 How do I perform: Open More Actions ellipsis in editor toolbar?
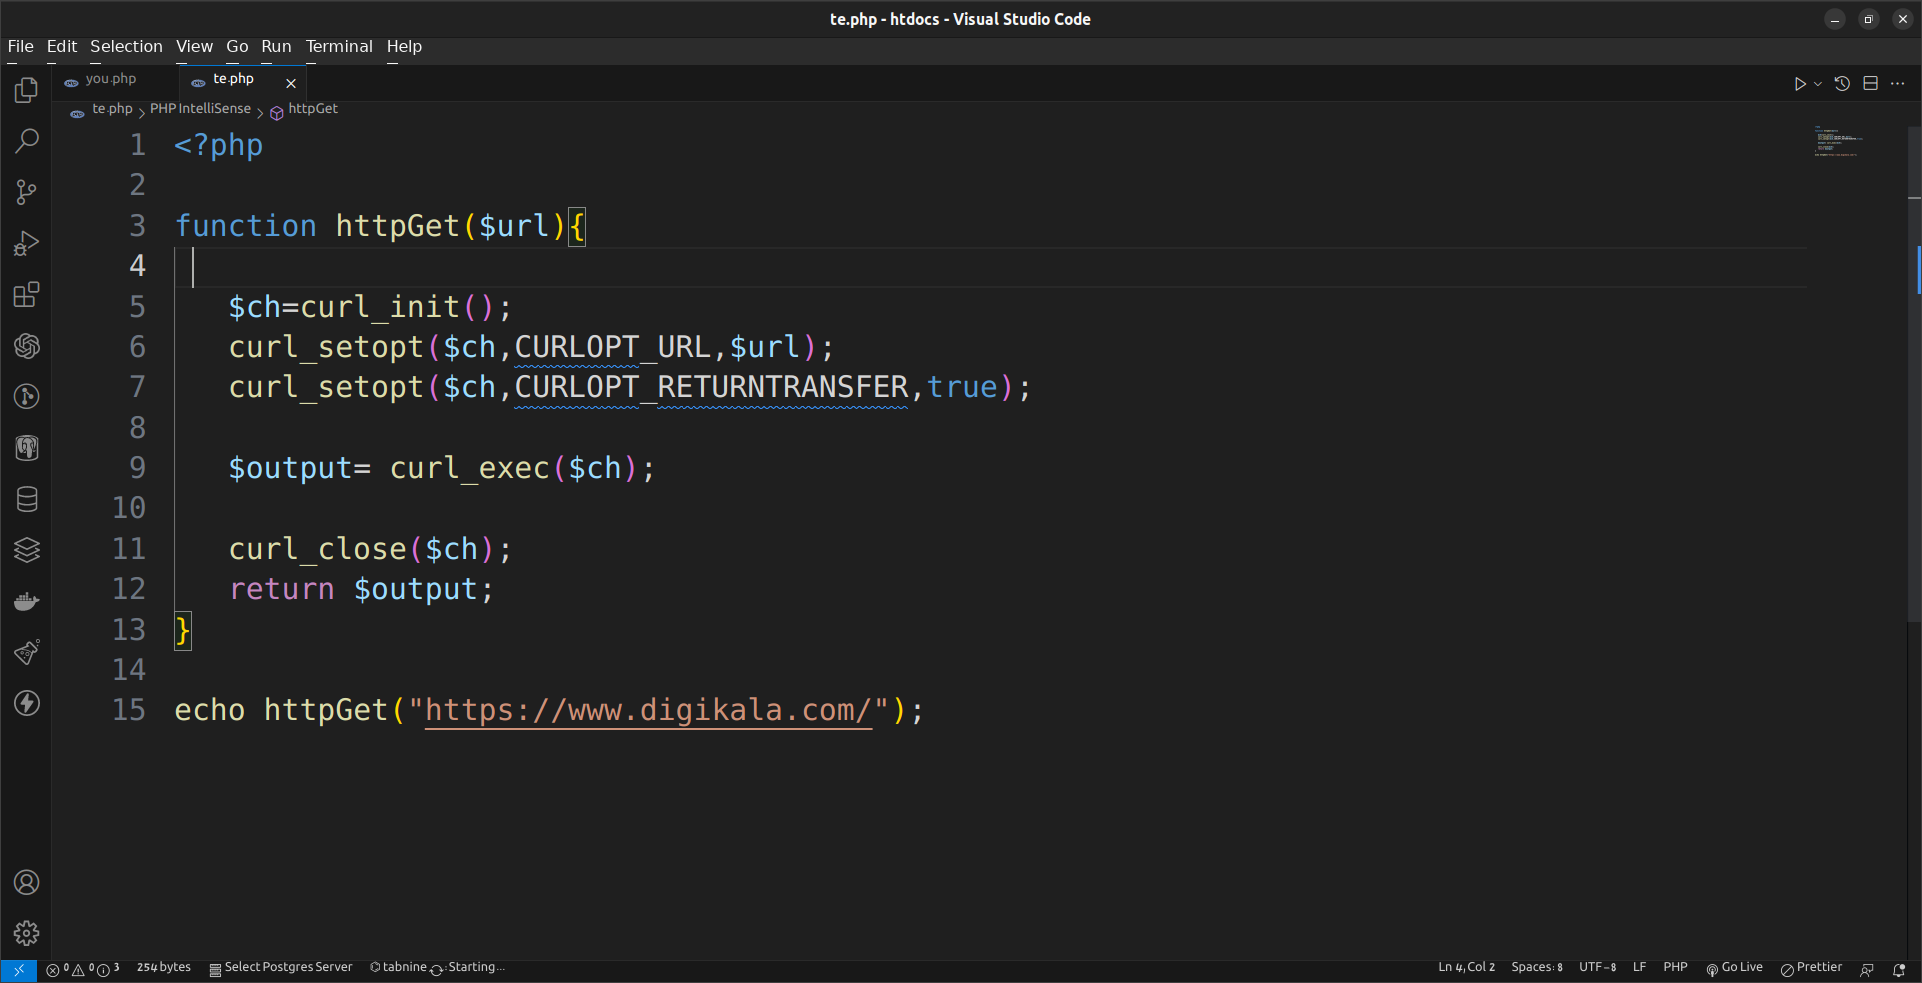pos(1898,84)
